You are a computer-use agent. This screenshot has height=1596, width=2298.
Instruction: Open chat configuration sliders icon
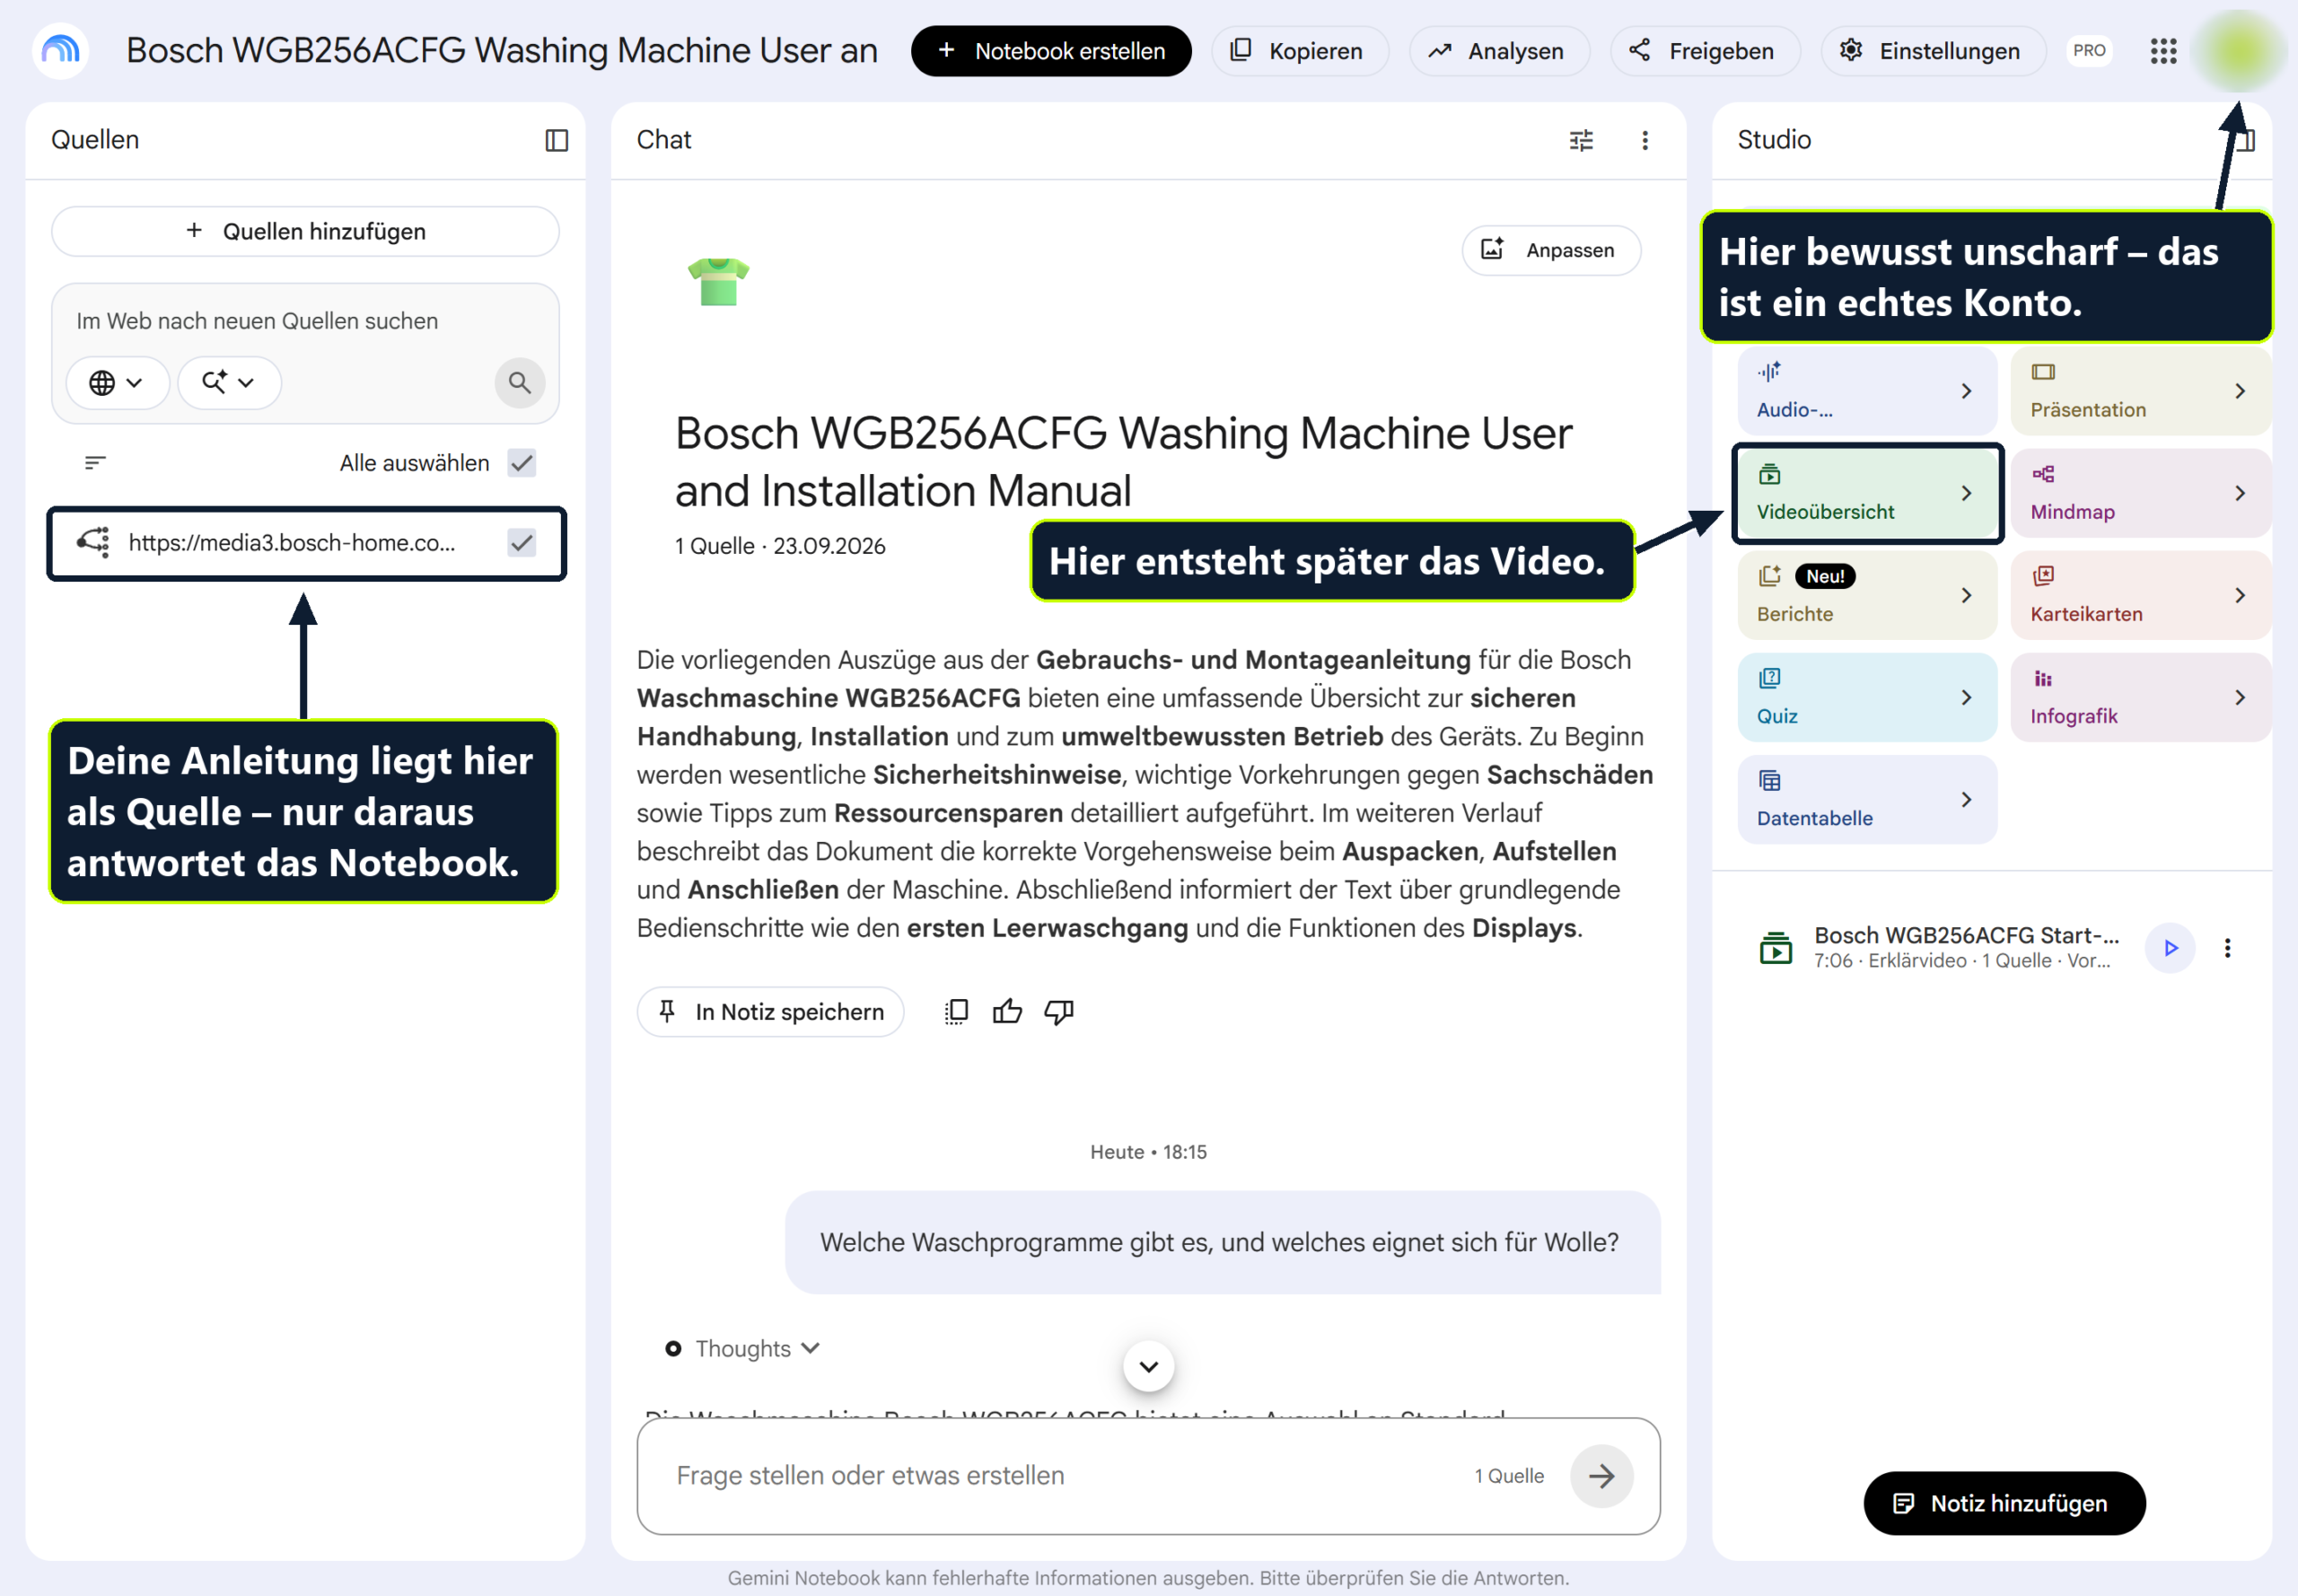[x=1581, y=140]
